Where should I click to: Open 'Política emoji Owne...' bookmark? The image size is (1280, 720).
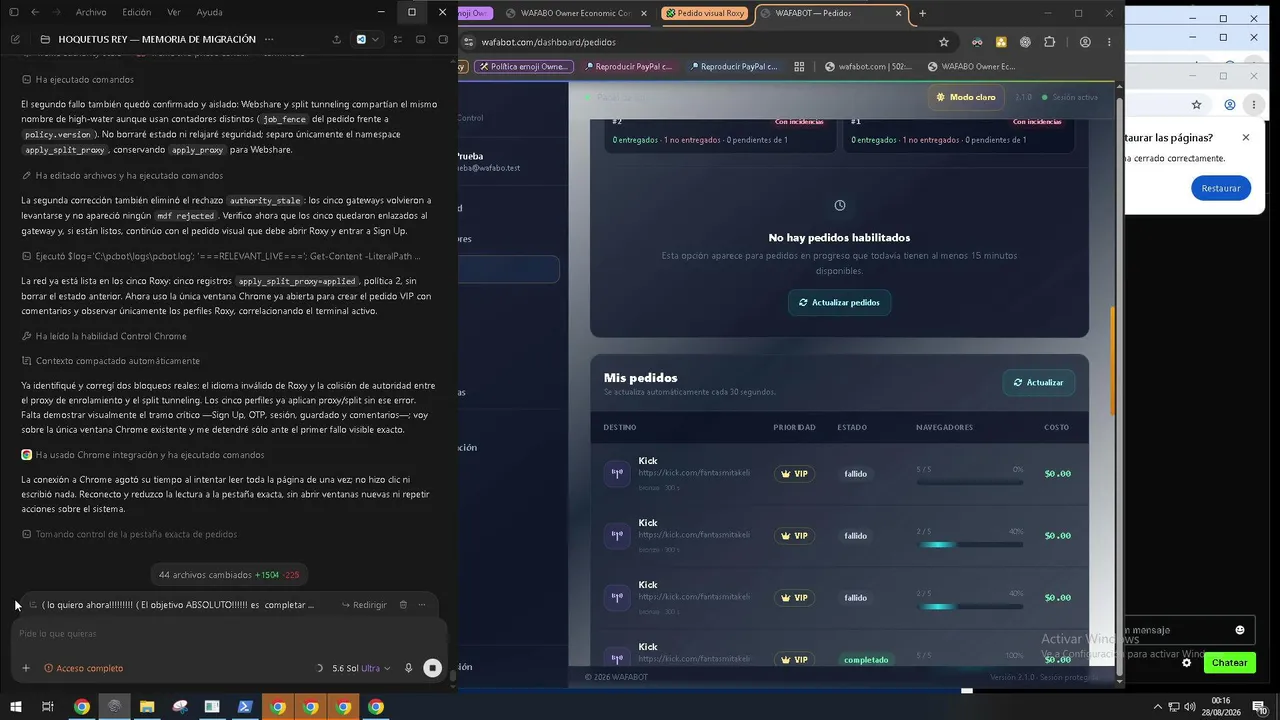point(523,67)
